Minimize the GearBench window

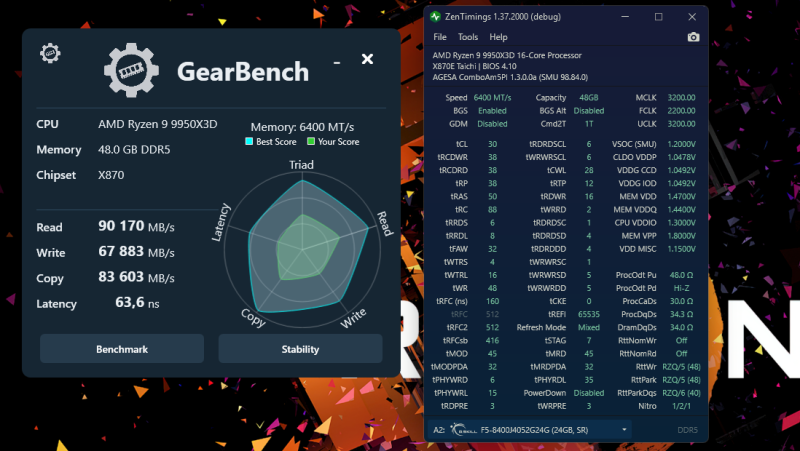[337, 63]
